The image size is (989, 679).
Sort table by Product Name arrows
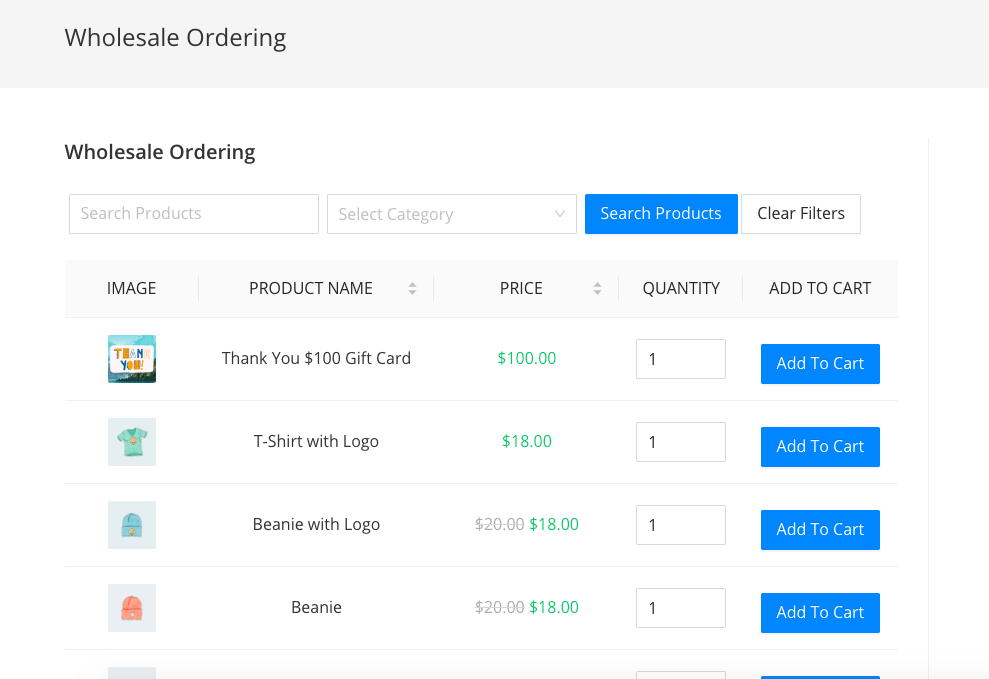click(412, 289)
